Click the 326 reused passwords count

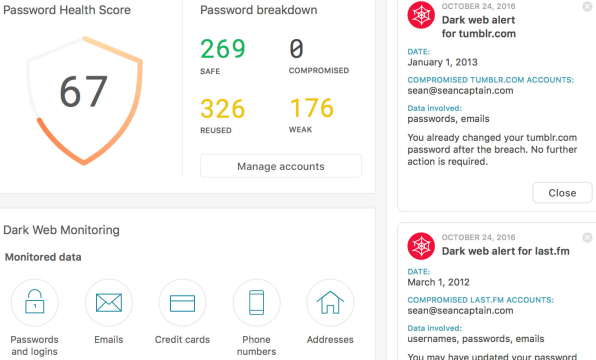[223, 109]
